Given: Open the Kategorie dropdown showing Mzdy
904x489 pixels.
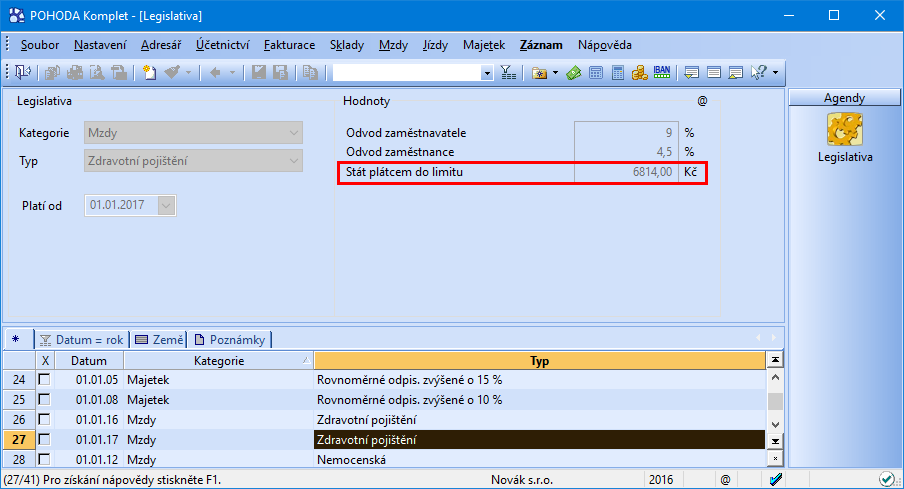Looking at the screenshot, I should click(x=293, y=133).
